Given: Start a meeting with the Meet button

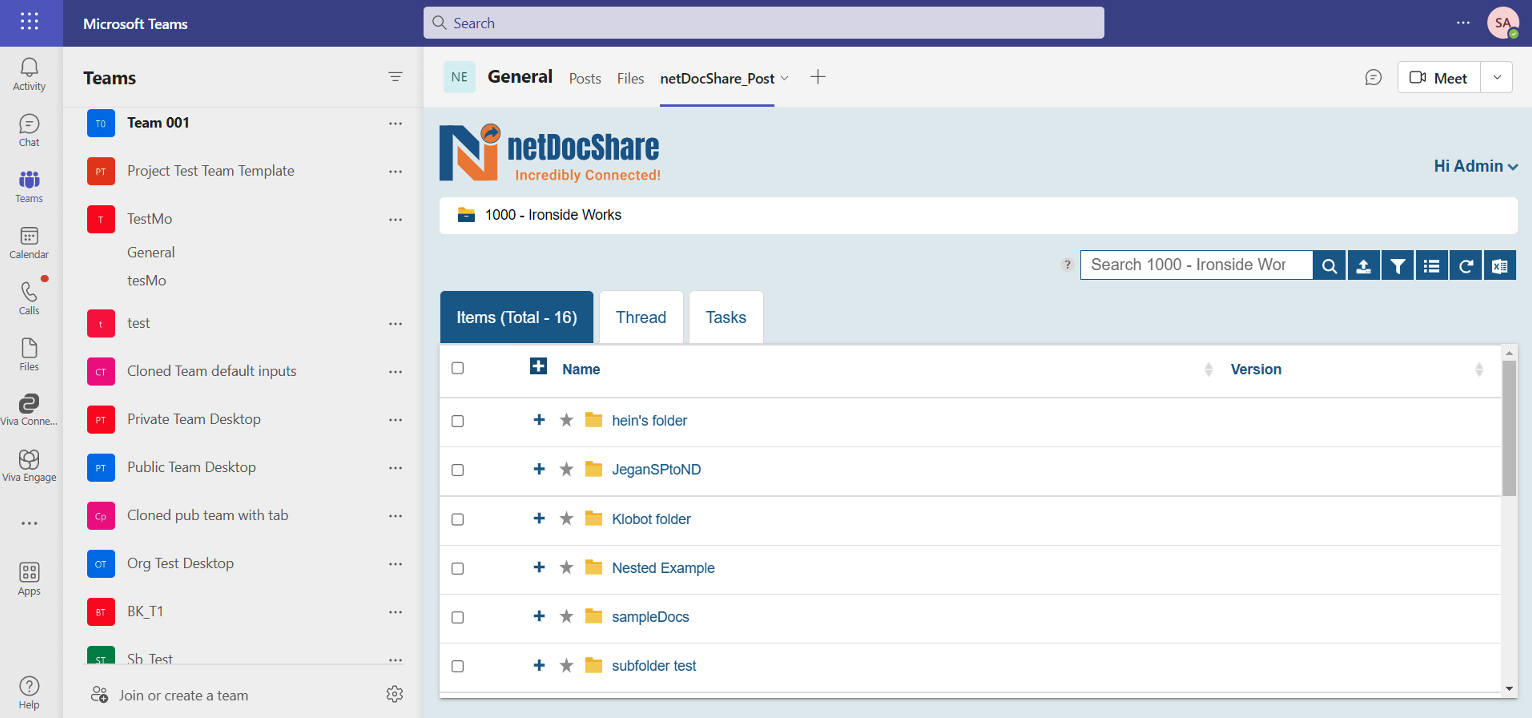Looking at the screenshot, I should pyautogui.click(x=1439, y=78).
